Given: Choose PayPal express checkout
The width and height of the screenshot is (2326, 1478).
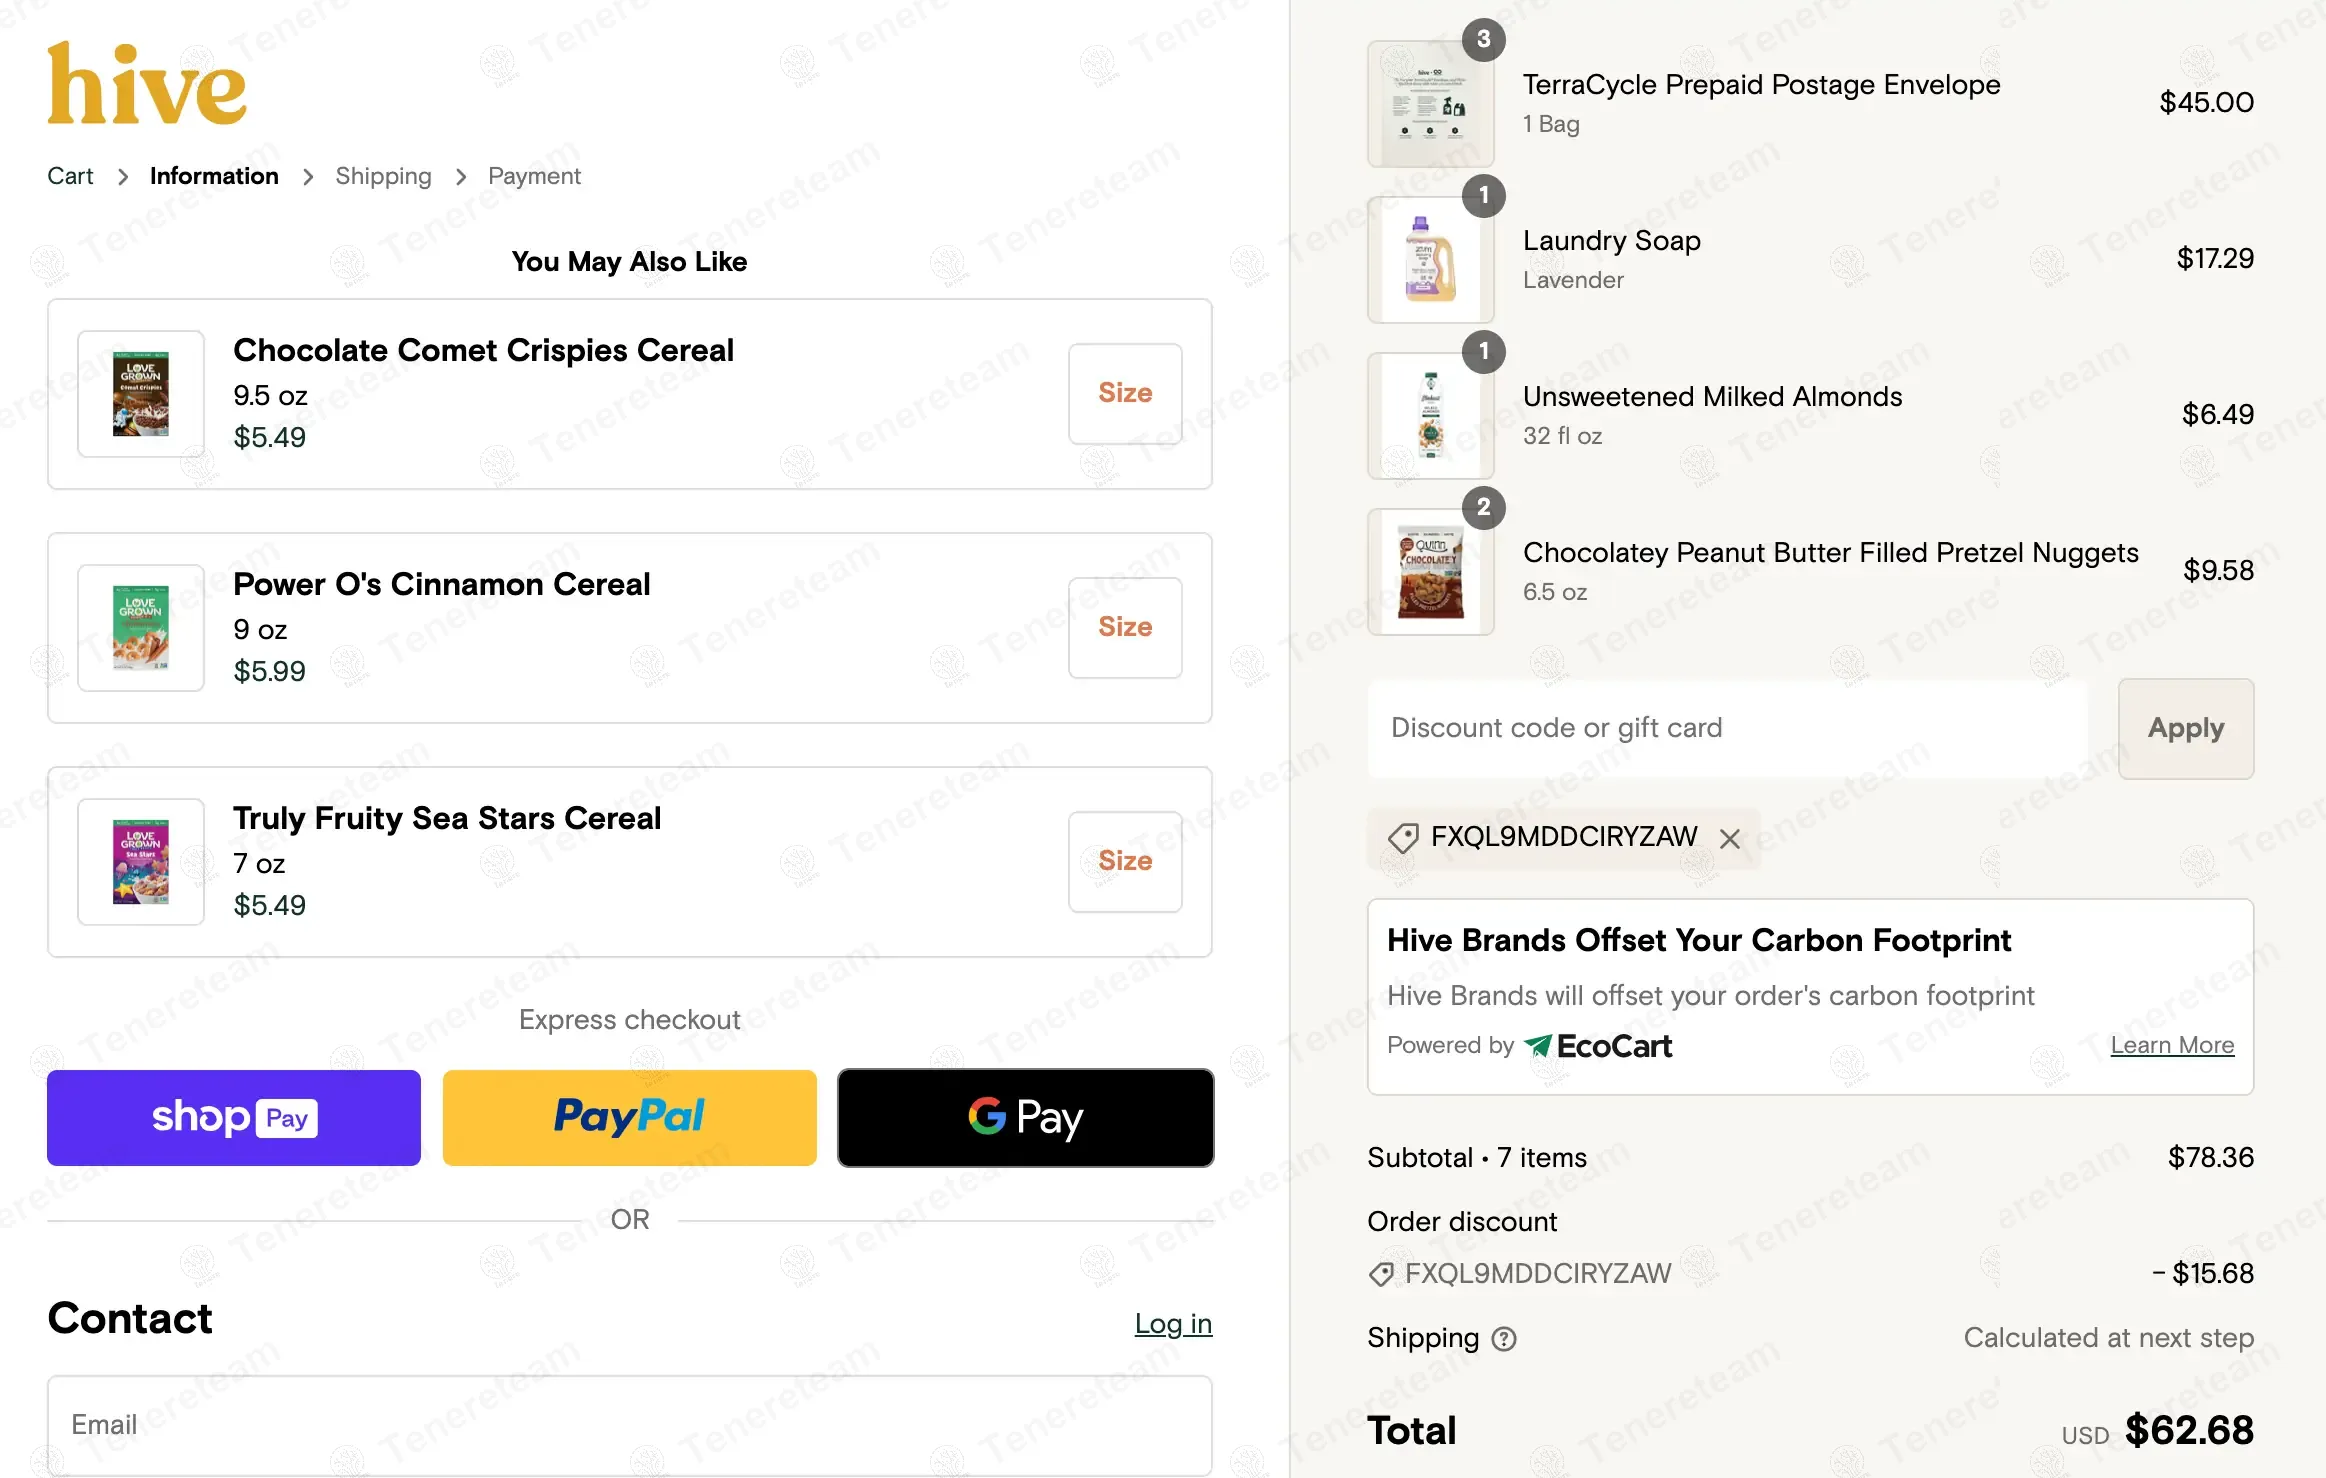Looking at the screenshot, I should (630, 1118).
